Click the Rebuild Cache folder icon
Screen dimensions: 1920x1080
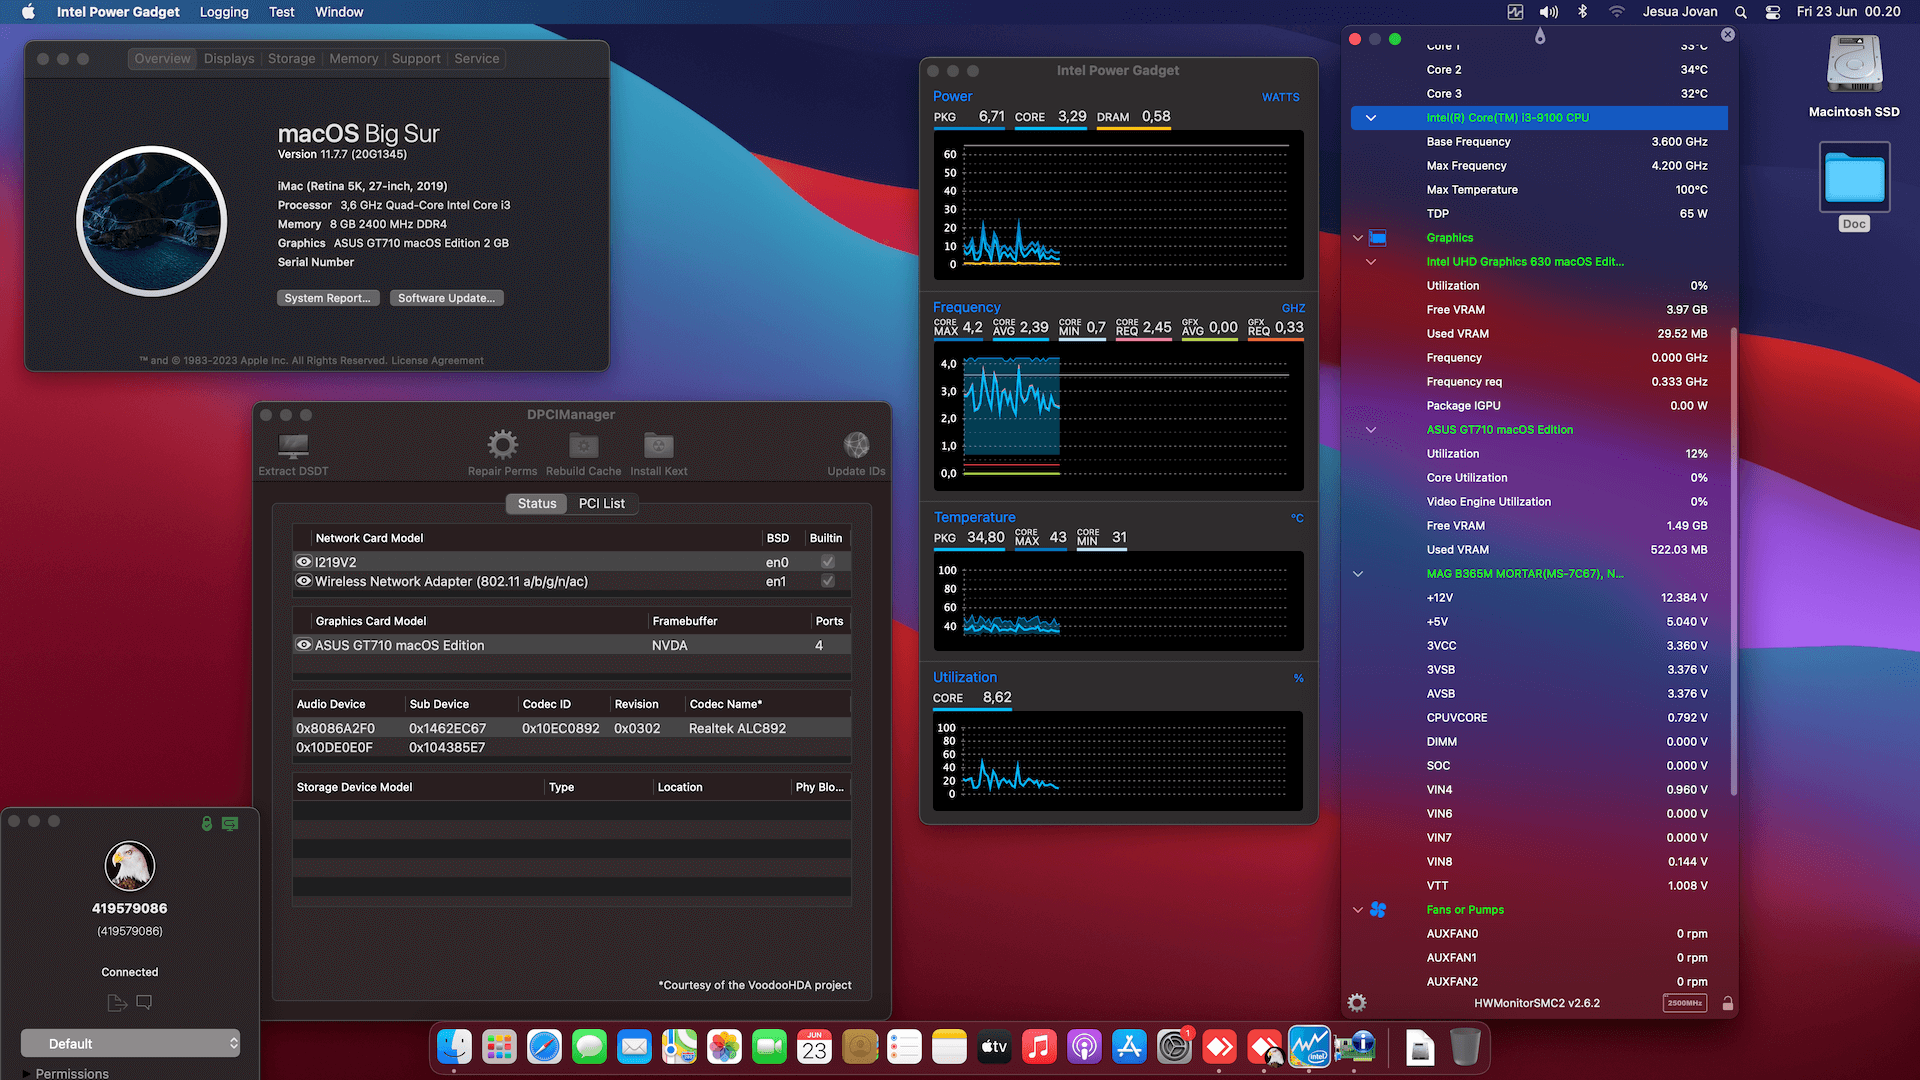(584, 445)
